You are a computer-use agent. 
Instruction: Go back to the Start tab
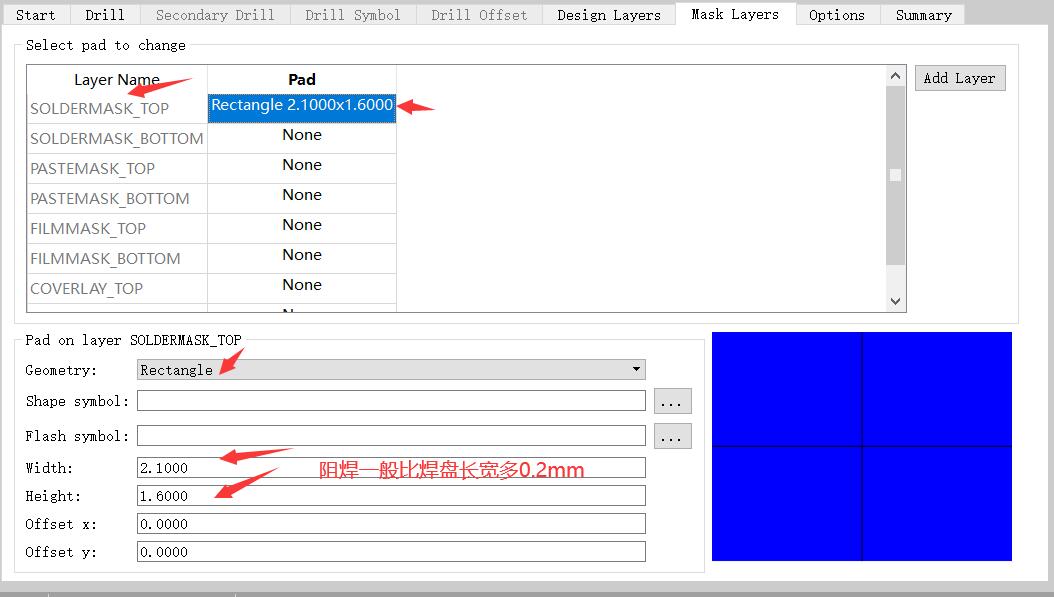pyautogui.click(x=37, y=14)
